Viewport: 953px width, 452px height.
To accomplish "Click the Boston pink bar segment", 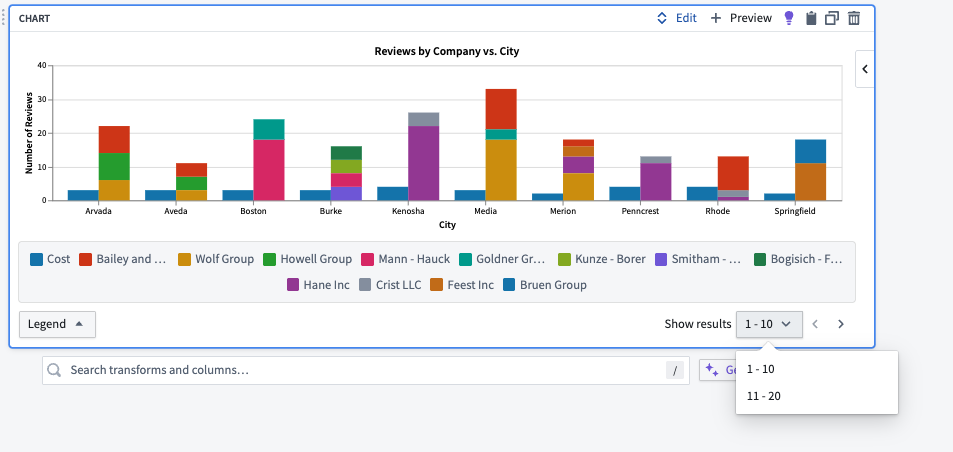I will point(269,170).
